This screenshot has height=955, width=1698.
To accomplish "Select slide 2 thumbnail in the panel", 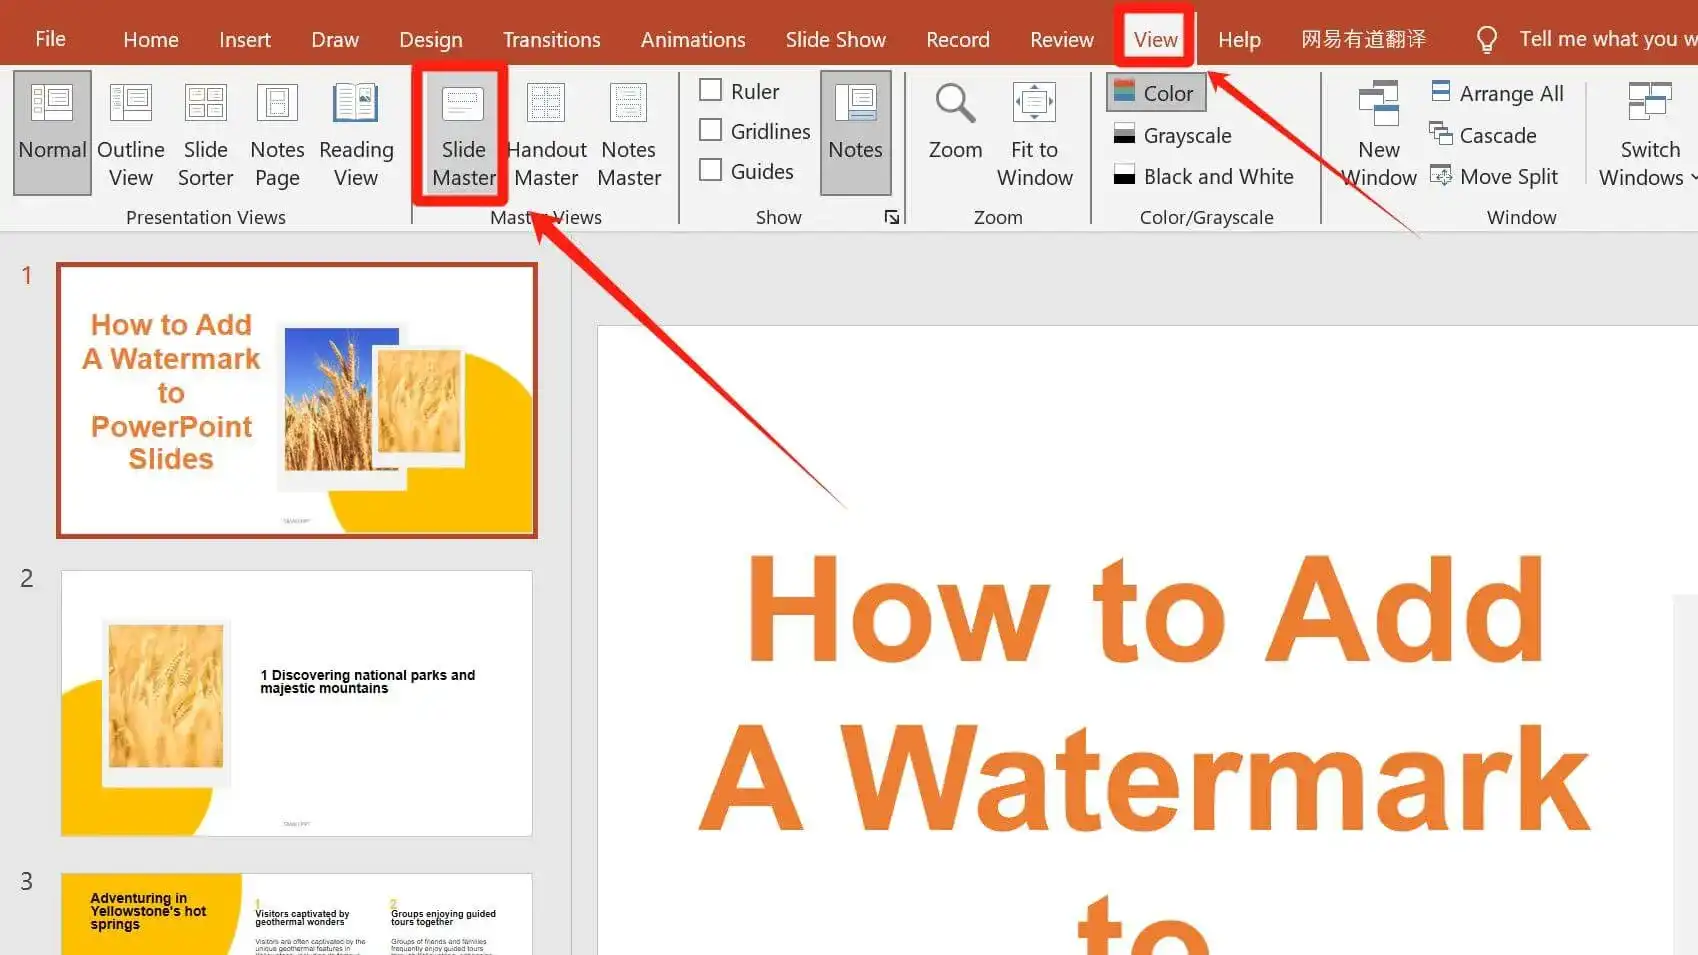I will 297,703.
